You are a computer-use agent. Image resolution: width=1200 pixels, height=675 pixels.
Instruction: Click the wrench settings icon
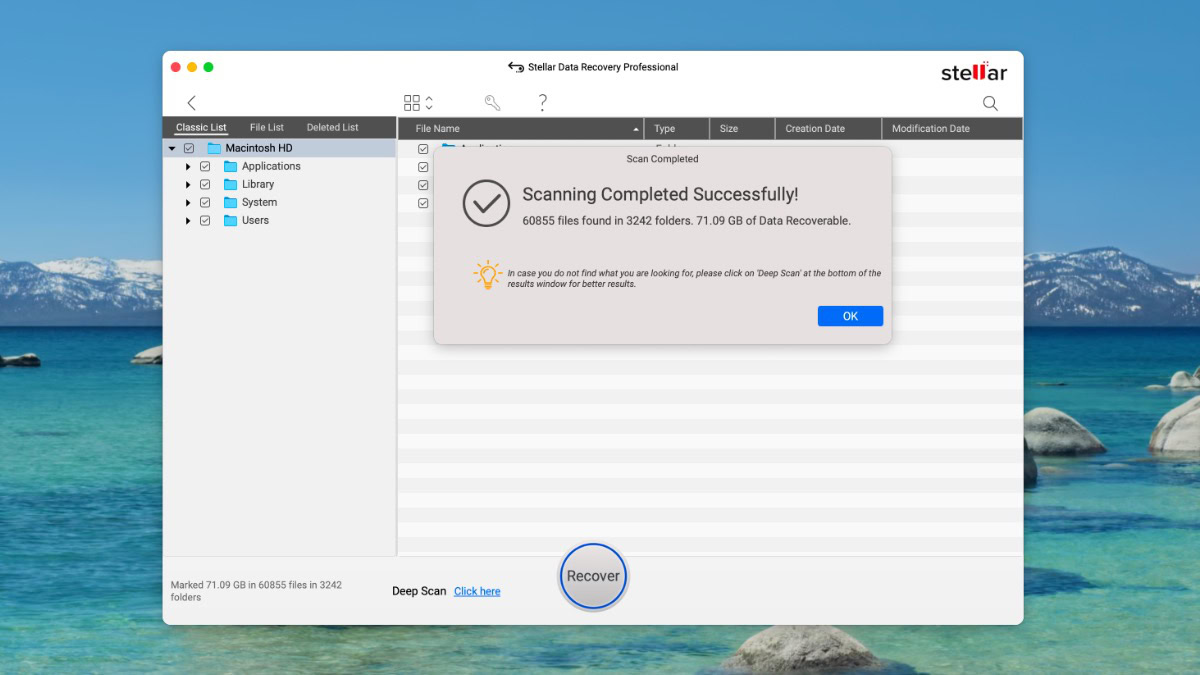(x=492, y=103)
